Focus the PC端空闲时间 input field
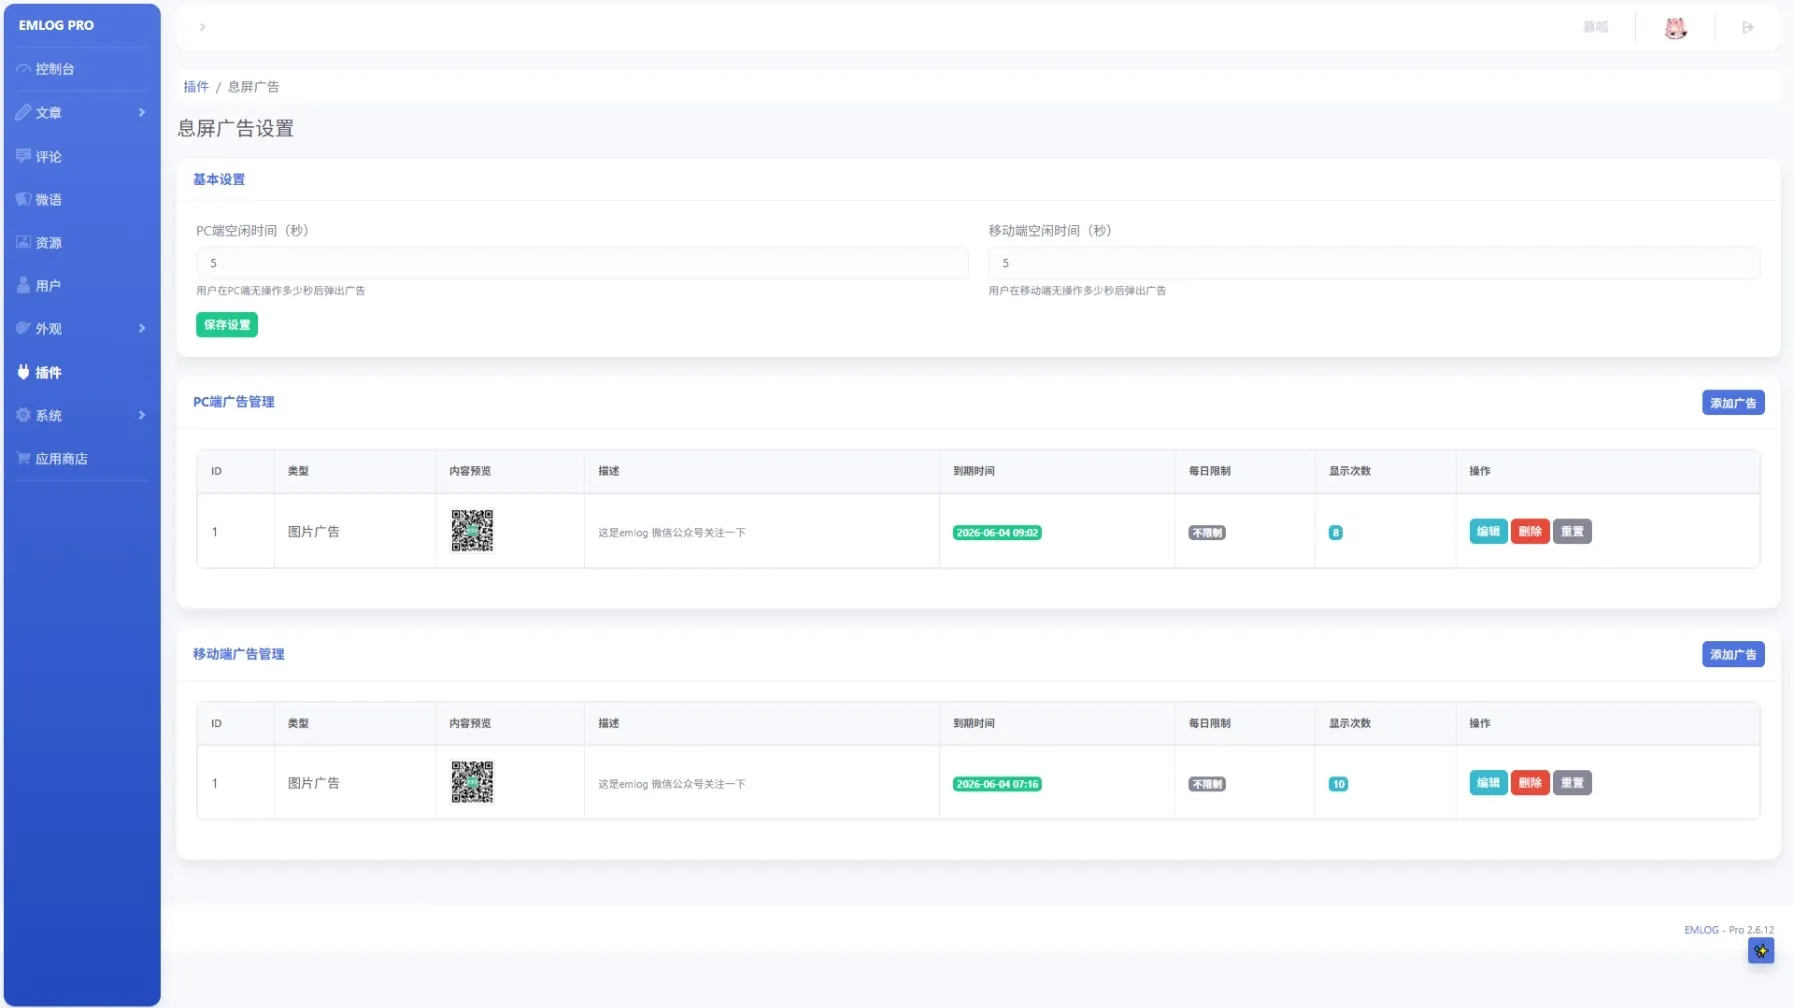This screenshot has height=1008, width=1794. [582, 263]
